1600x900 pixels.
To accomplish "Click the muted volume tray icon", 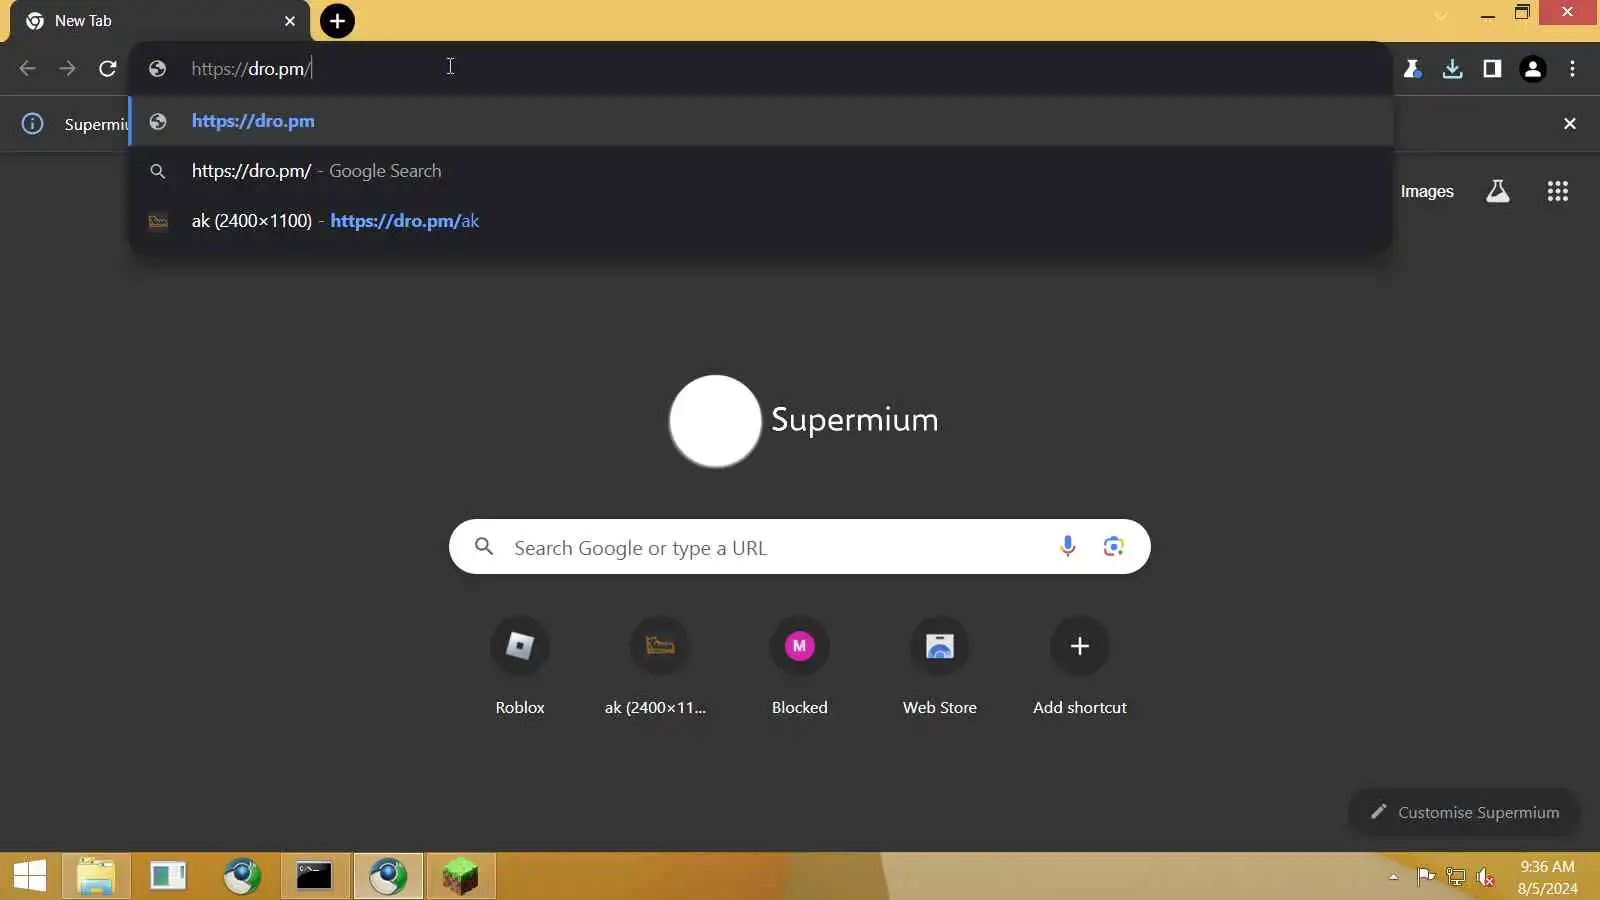I will tap(1486, 877).
